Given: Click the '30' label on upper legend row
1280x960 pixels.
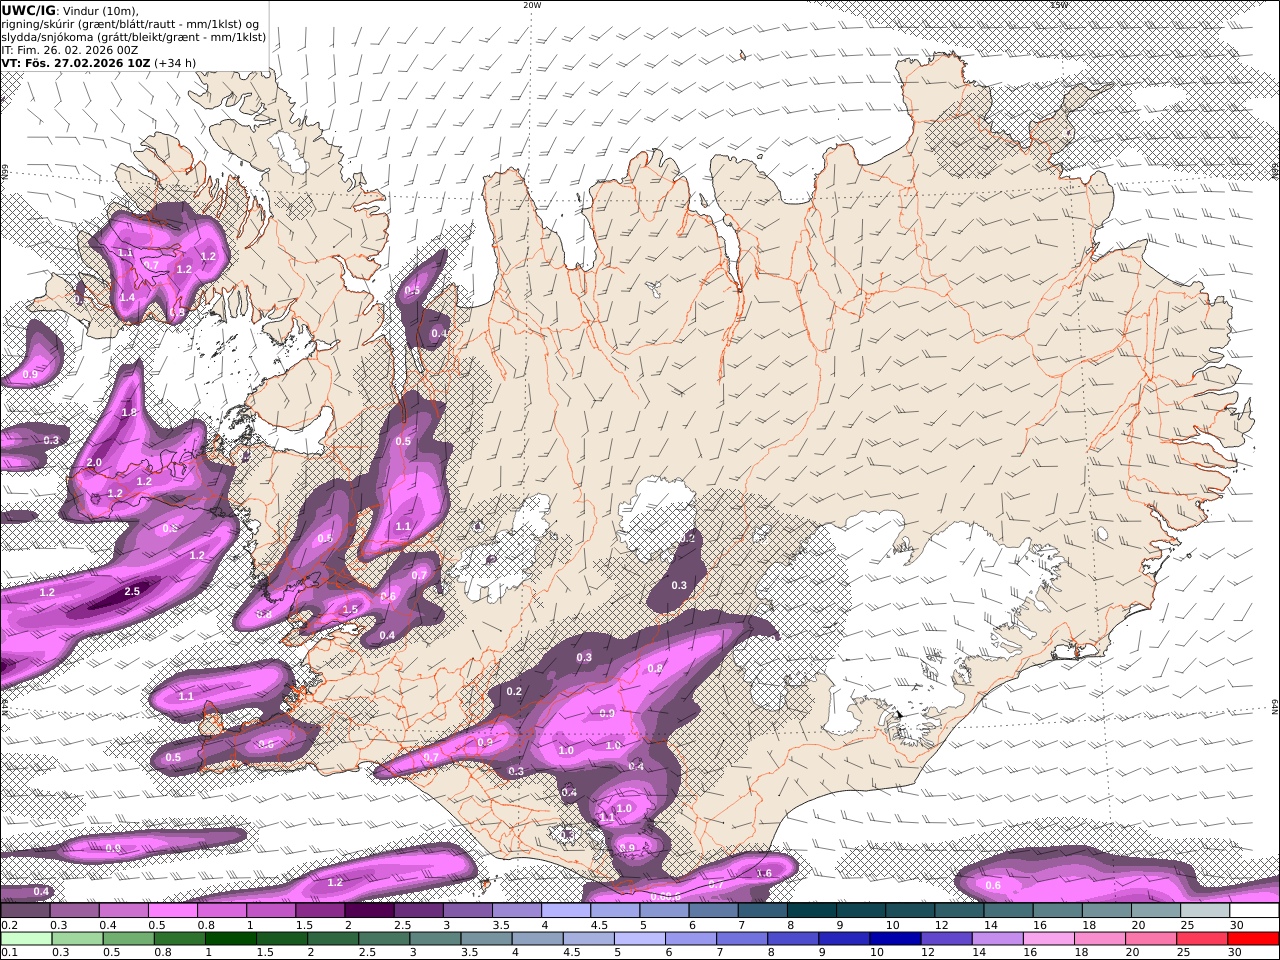Looking at the screenshot, I should pyautogui.click(x=1236, y=925).
